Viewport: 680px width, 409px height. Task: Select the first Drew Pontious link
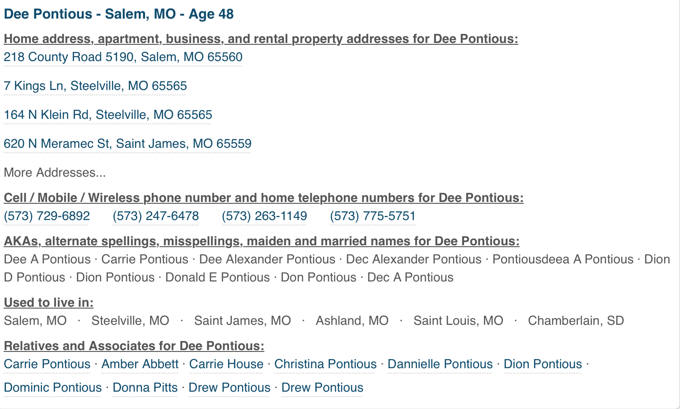(229, 387)
